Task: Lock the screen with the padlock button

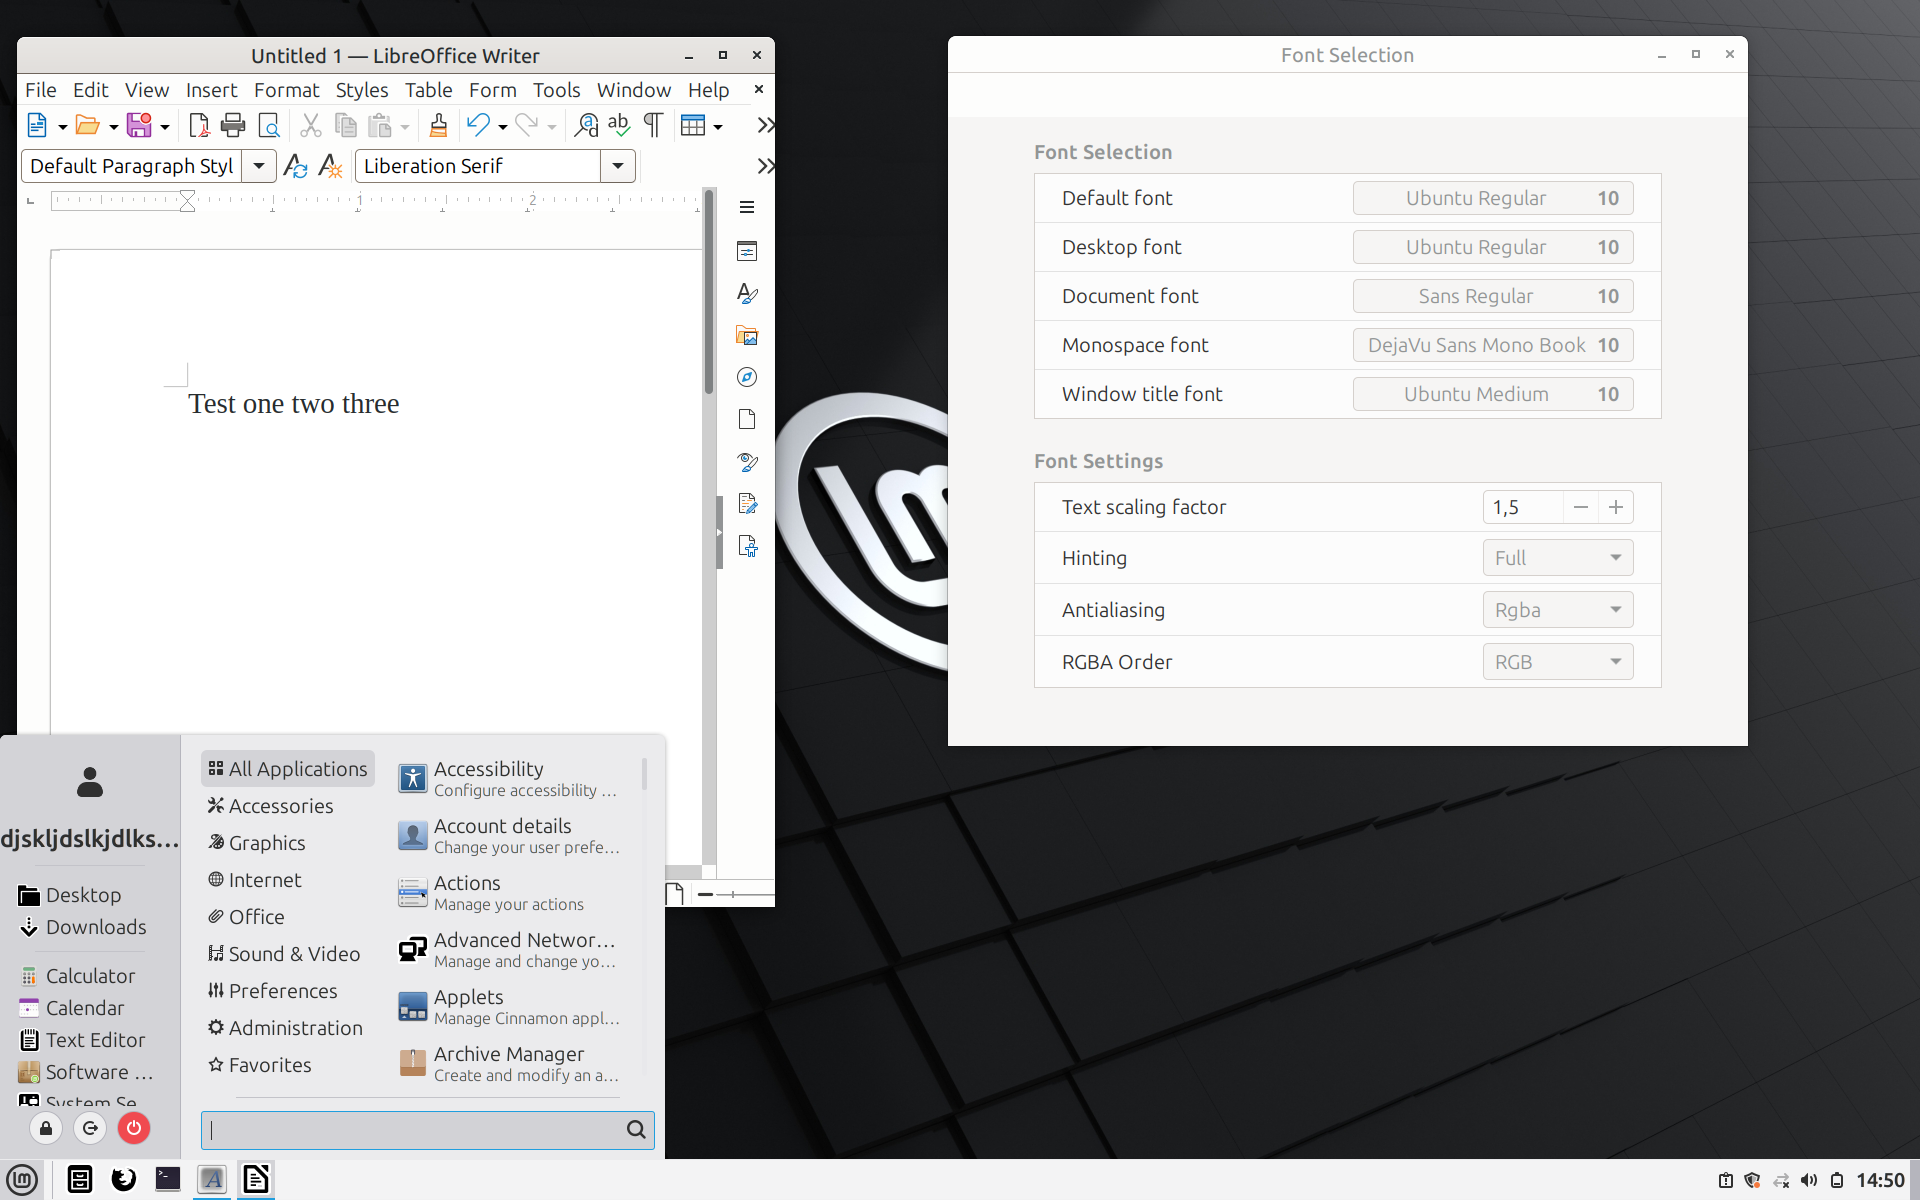Action: (46, 1128)
